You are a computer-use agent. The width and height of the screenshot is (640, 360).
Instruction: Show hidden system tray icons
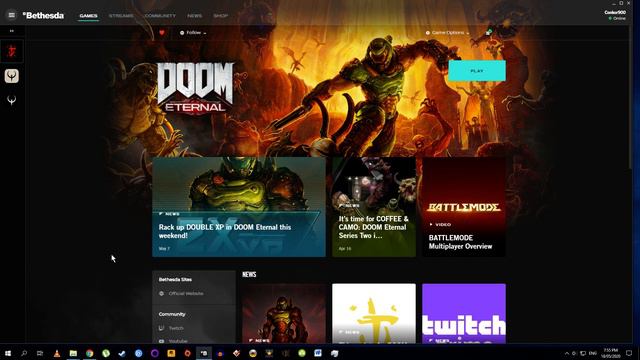coord(567,353)
